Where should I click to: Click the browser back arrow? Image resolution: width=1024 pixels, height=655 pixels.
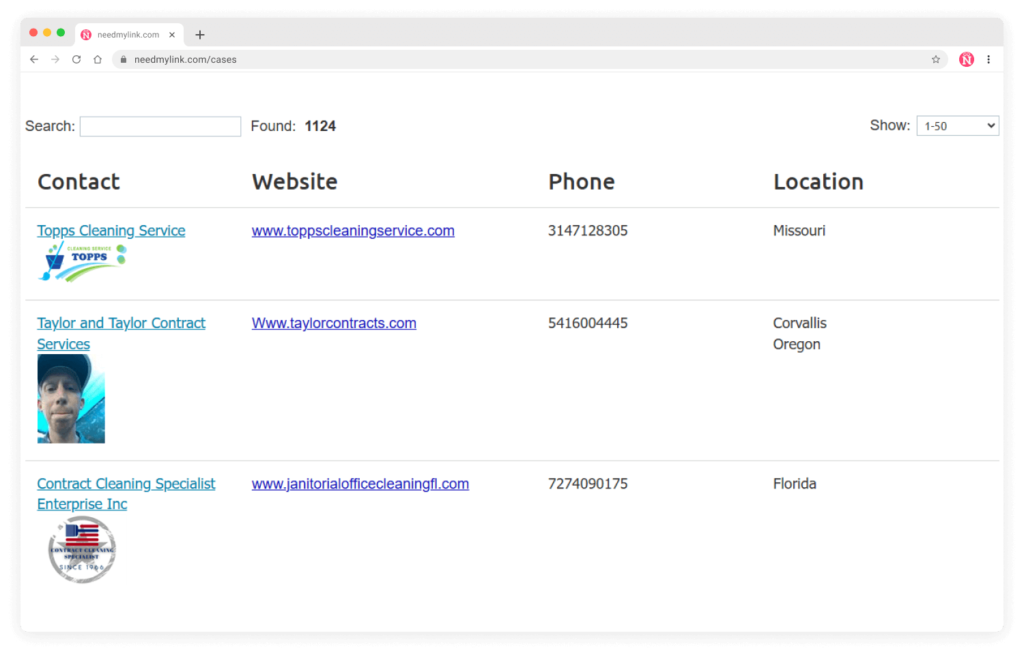(34, 60)
